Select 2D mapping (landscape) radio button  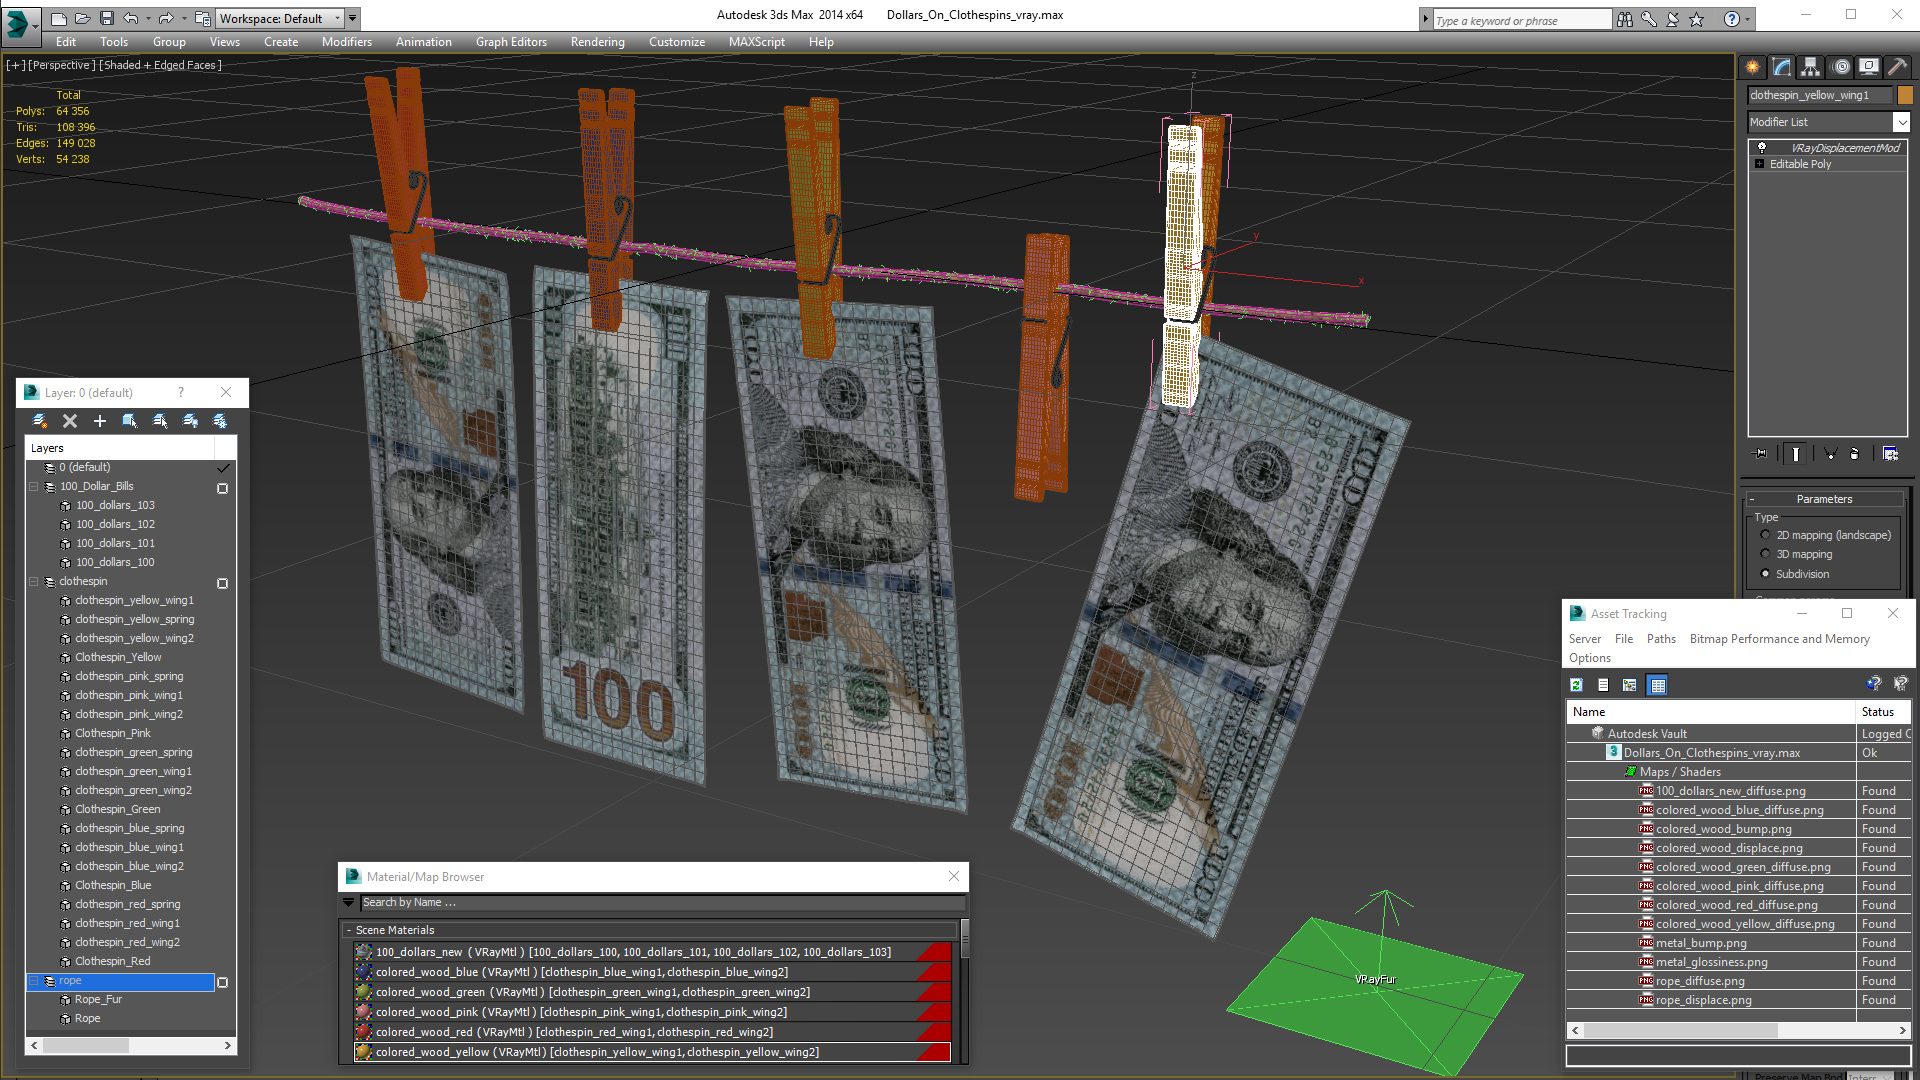click(x=1765, y=535)
